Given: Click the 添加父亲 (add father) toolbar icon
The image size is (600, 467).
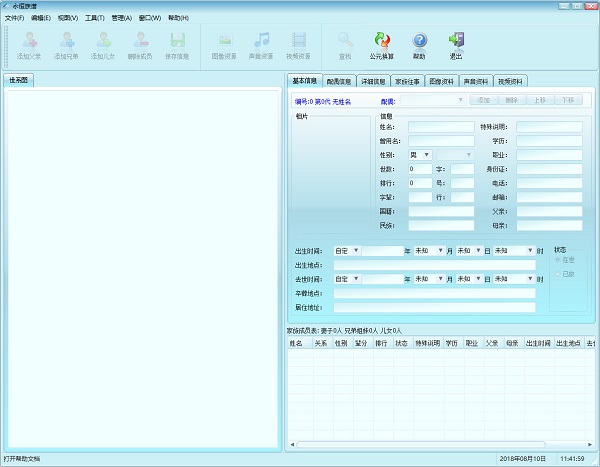Looking at the screenshot, I should pos(29,41).
